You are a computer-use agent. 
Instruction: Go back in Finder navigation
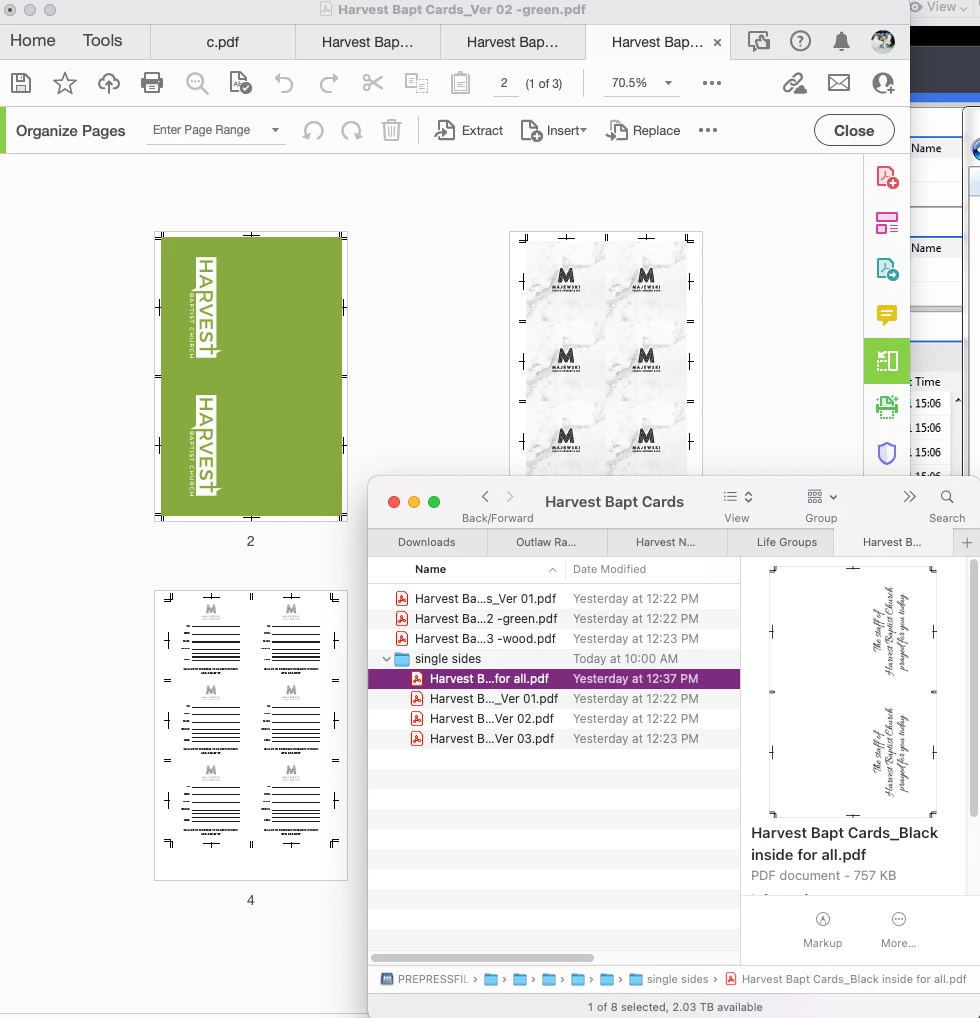(x=485, y=497)
